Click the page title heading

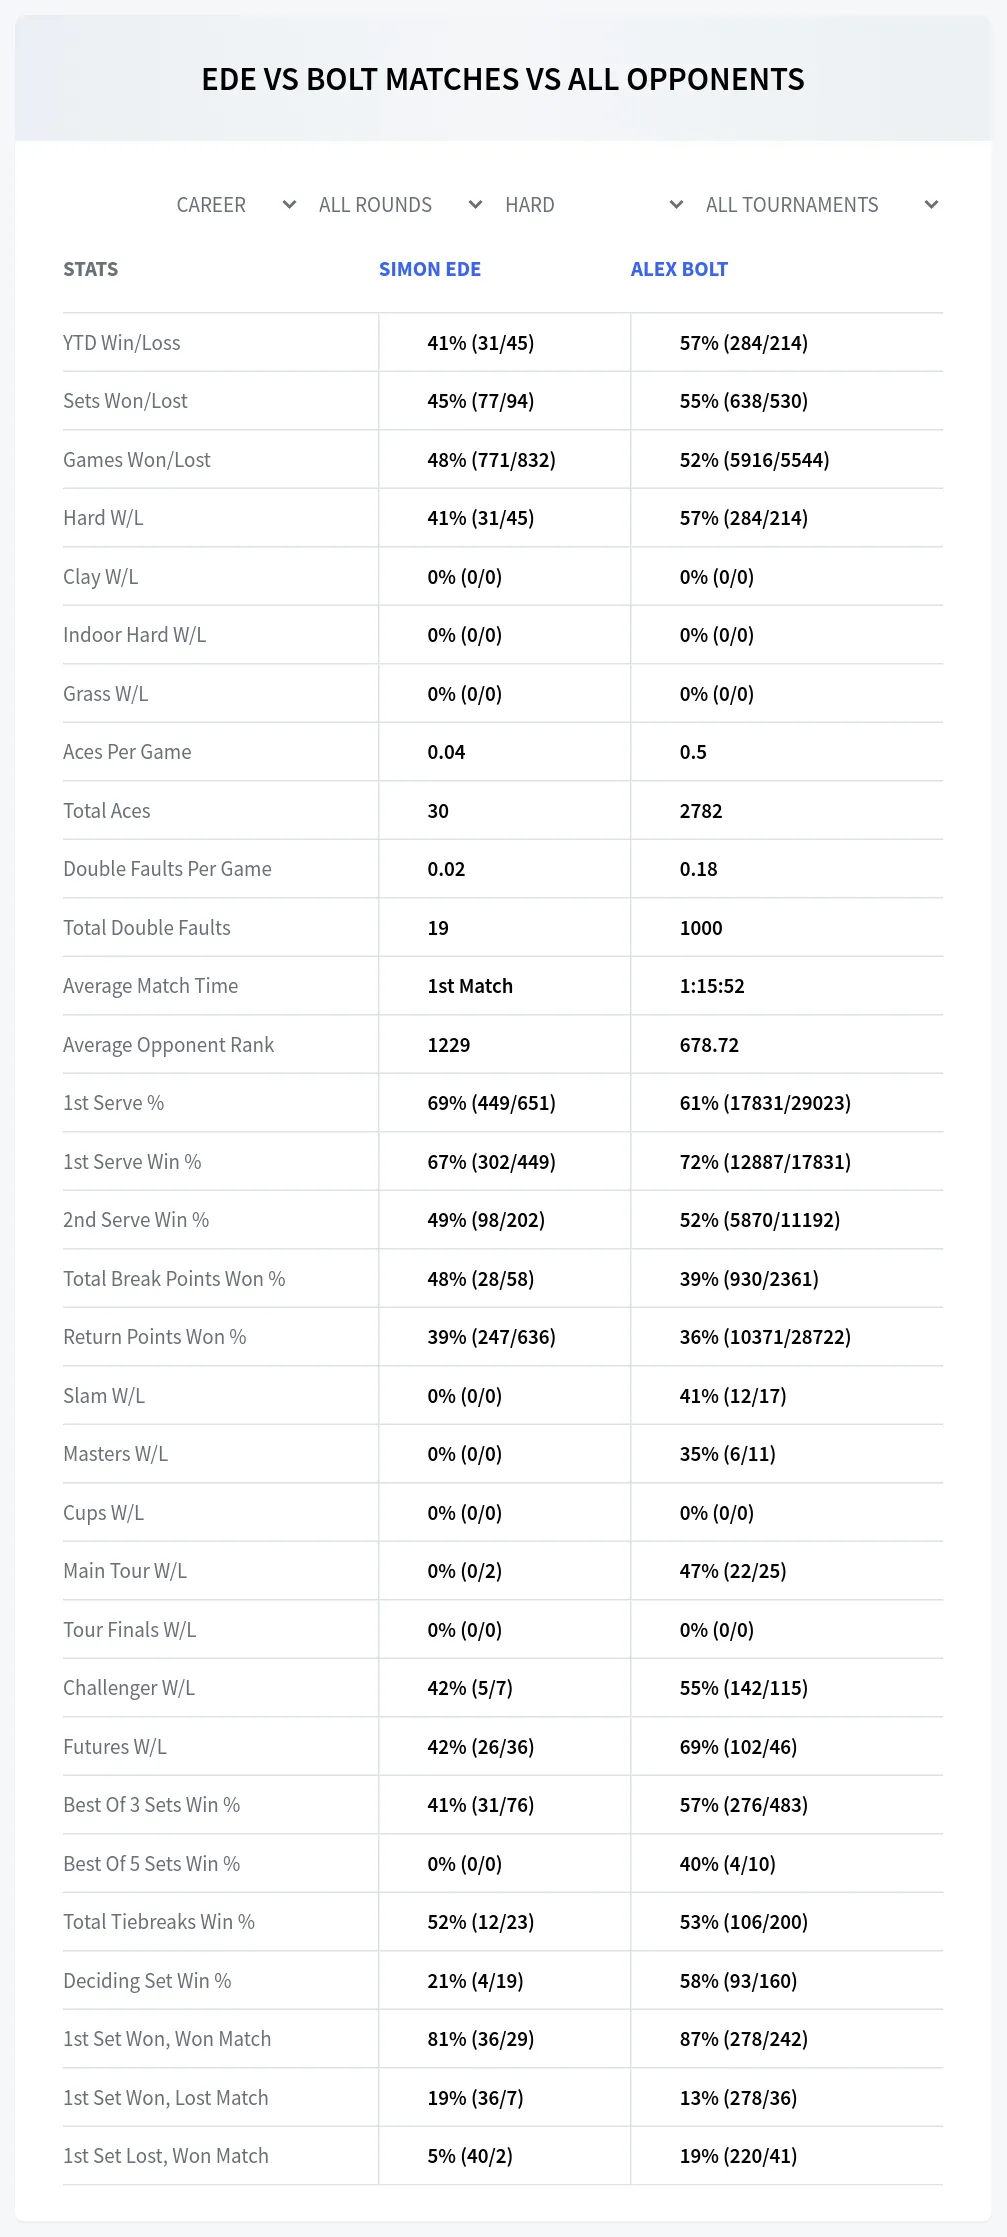point(503,79)
